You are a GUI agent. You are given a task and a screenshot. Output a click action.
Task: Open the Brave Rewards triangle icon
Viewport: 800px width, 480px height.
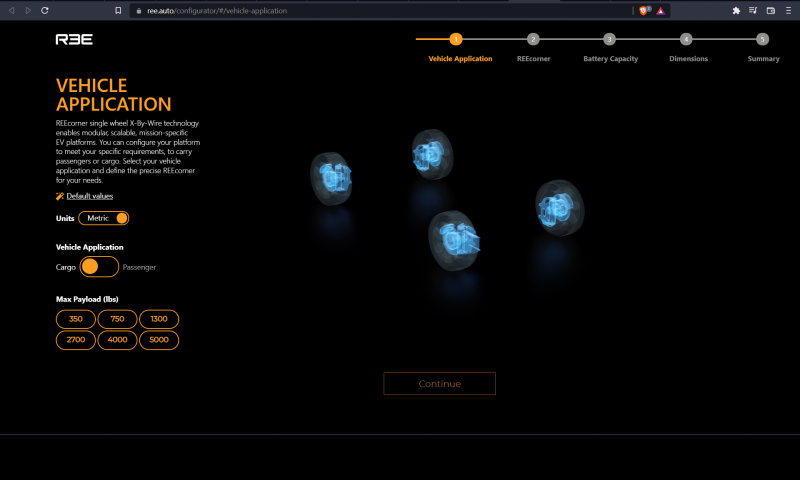pyautogui.click(x=661, y=11)
